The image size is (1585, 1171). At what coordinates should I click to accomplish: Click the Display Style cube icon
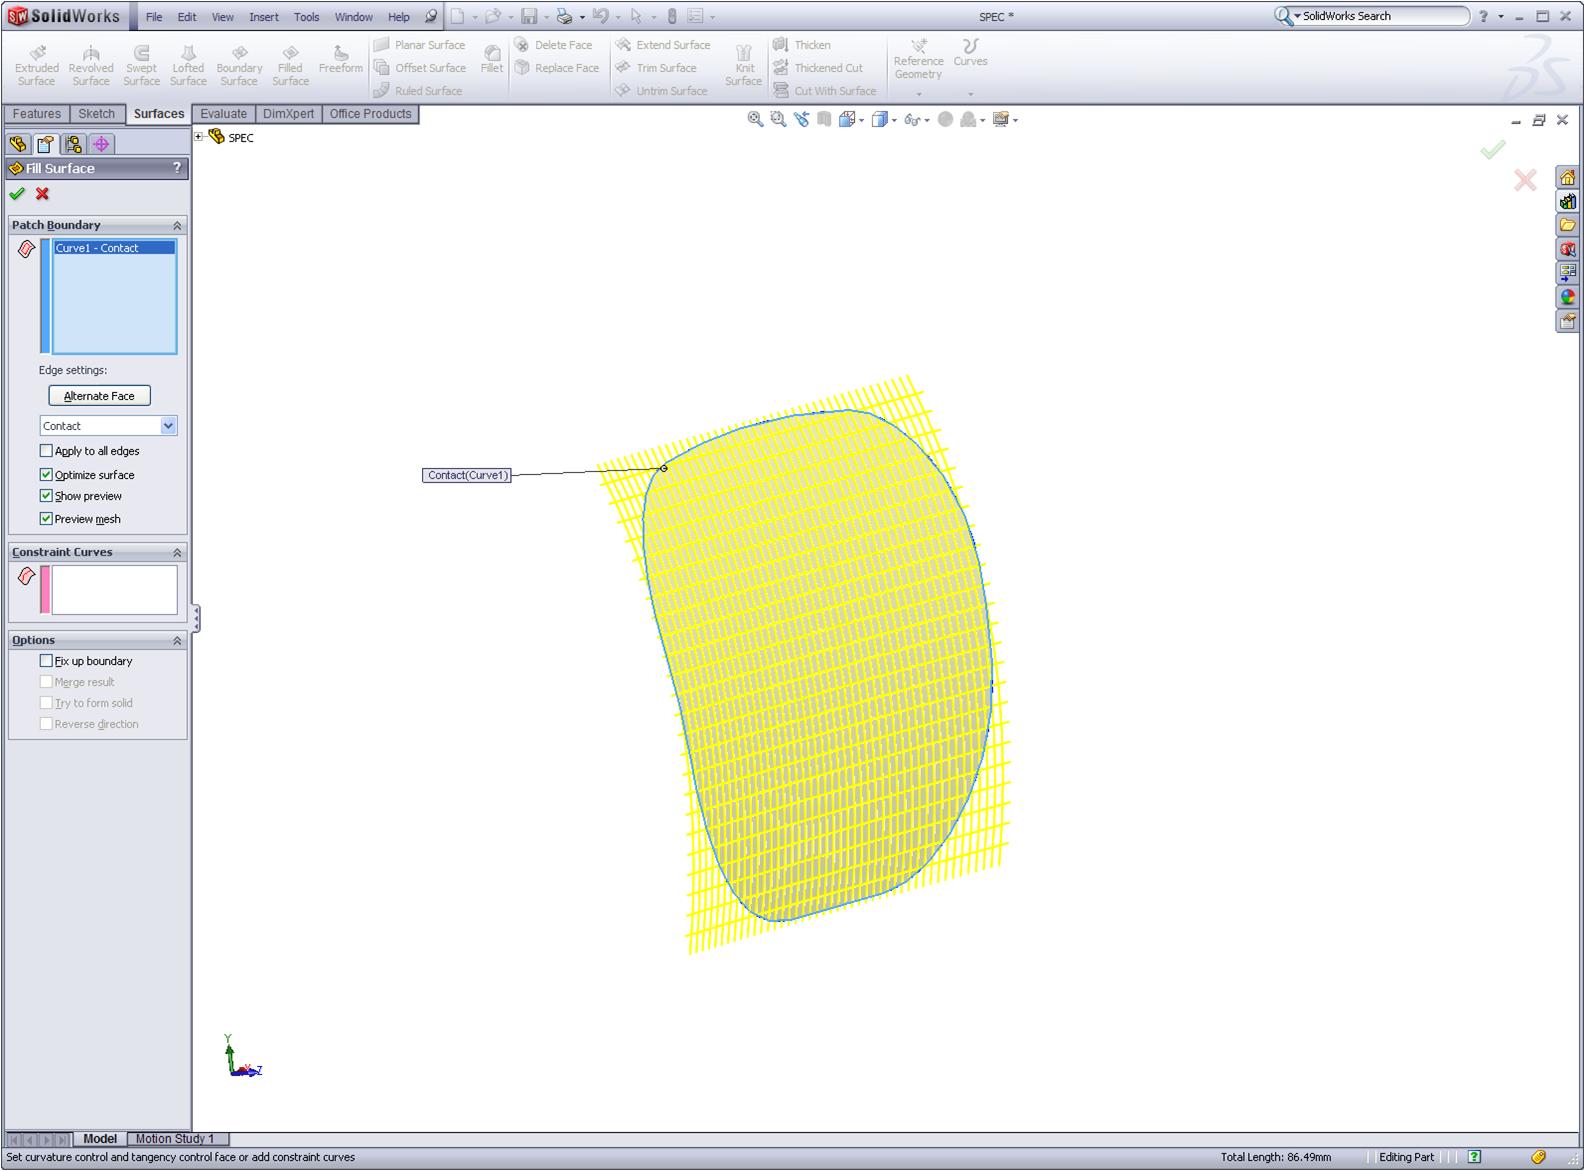click(879, 119)
